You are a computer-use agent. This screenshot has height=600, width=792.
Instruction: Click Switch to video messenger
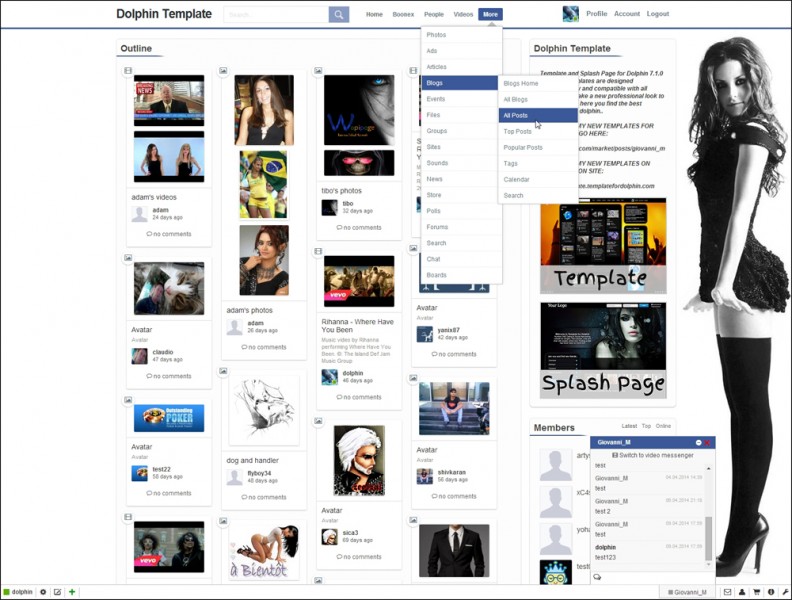coord(653,455)
